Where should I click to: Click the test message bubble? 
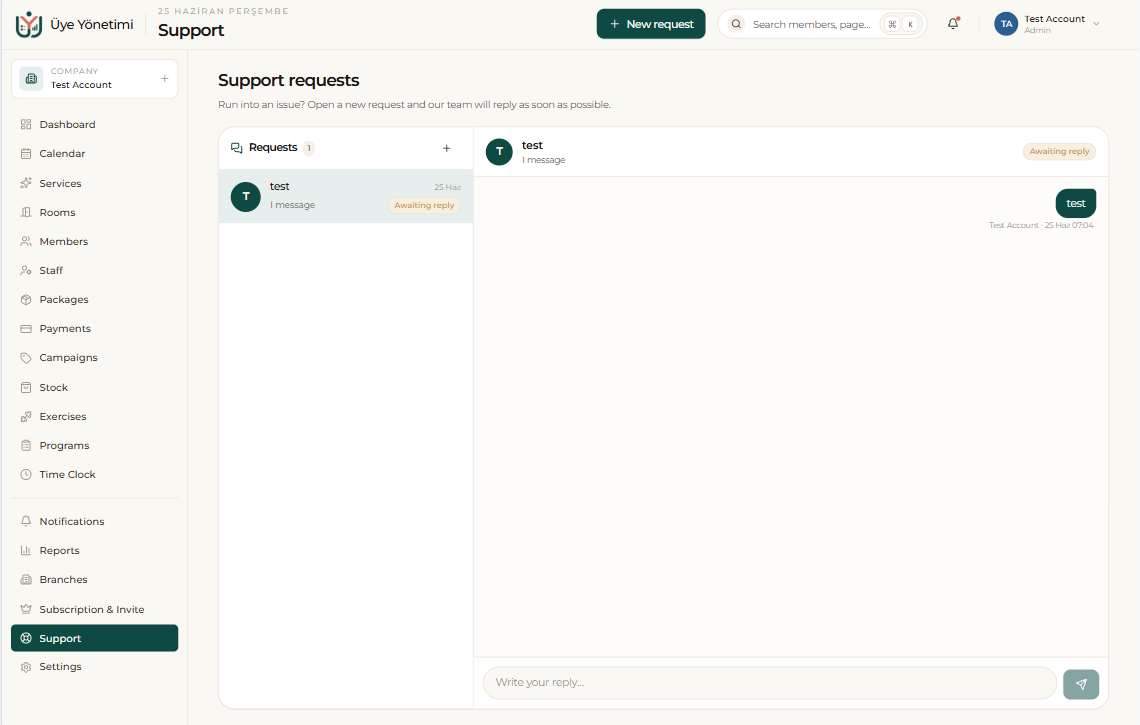[x=1075, y=203]
